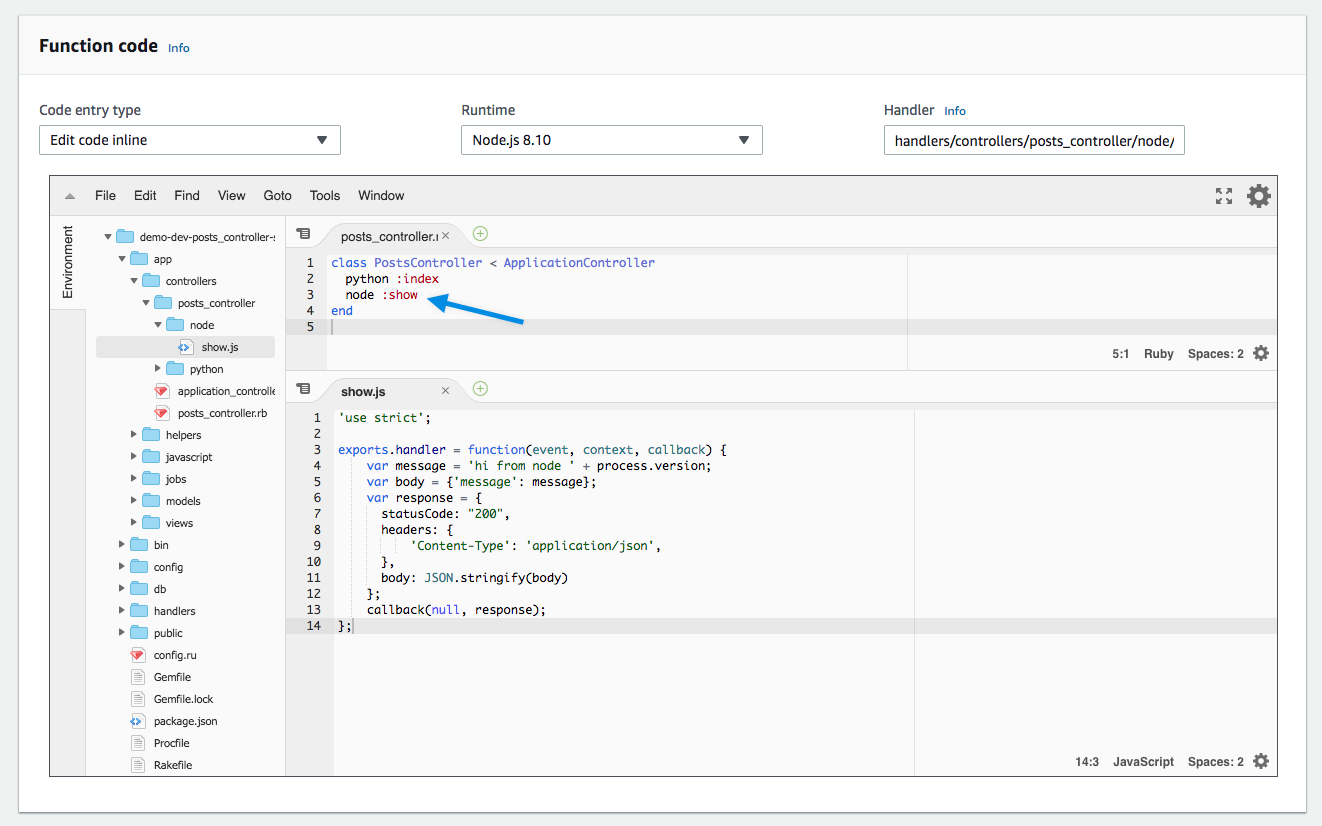Screen dimensions: 1322x826
Task: Click line 3 'node :show' code
Action: (381, 295)
